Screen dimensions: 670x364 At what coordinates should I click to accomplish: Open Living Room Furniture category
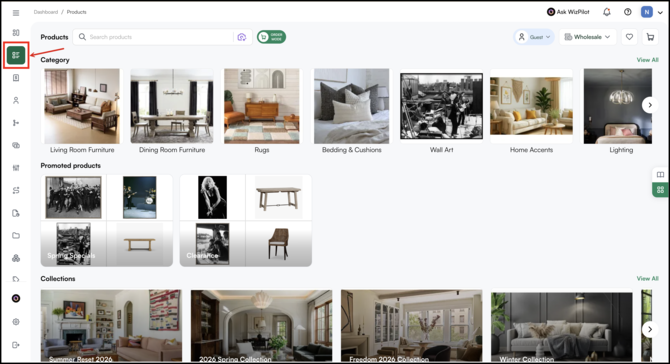(x=82, y=111)
